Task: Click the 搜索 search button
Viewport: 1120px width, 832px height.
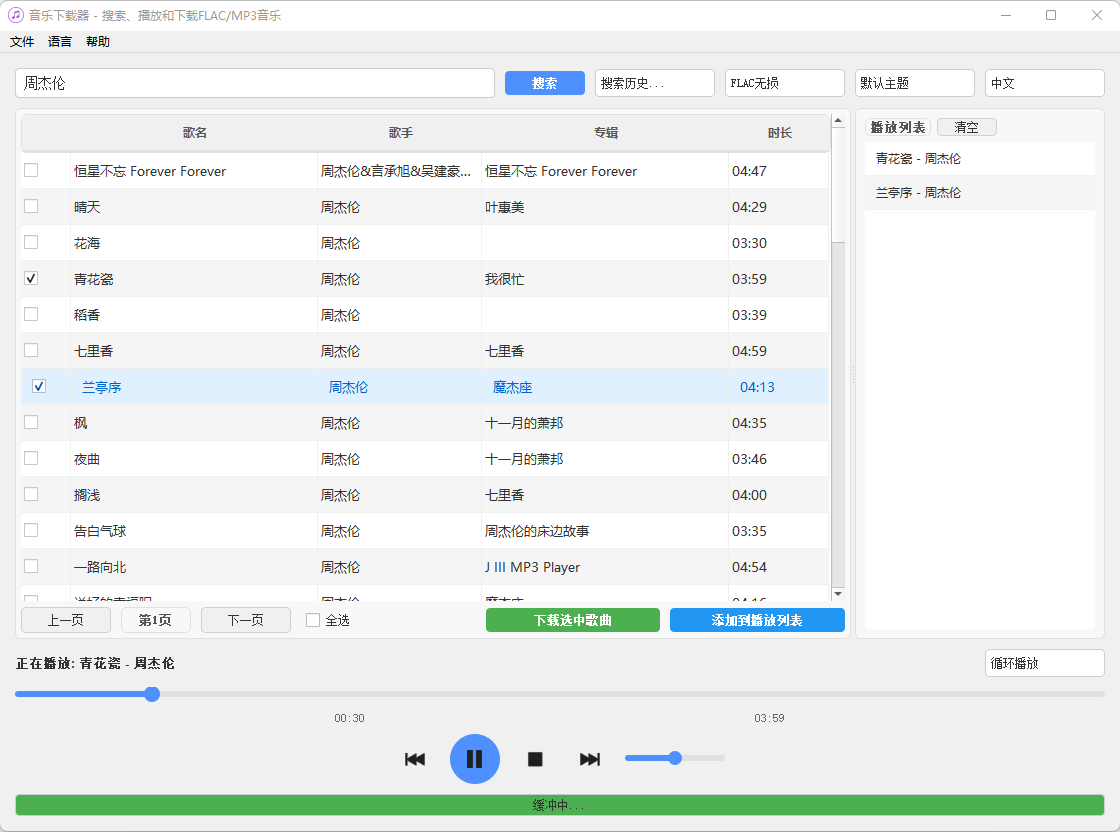Action: 544,83
